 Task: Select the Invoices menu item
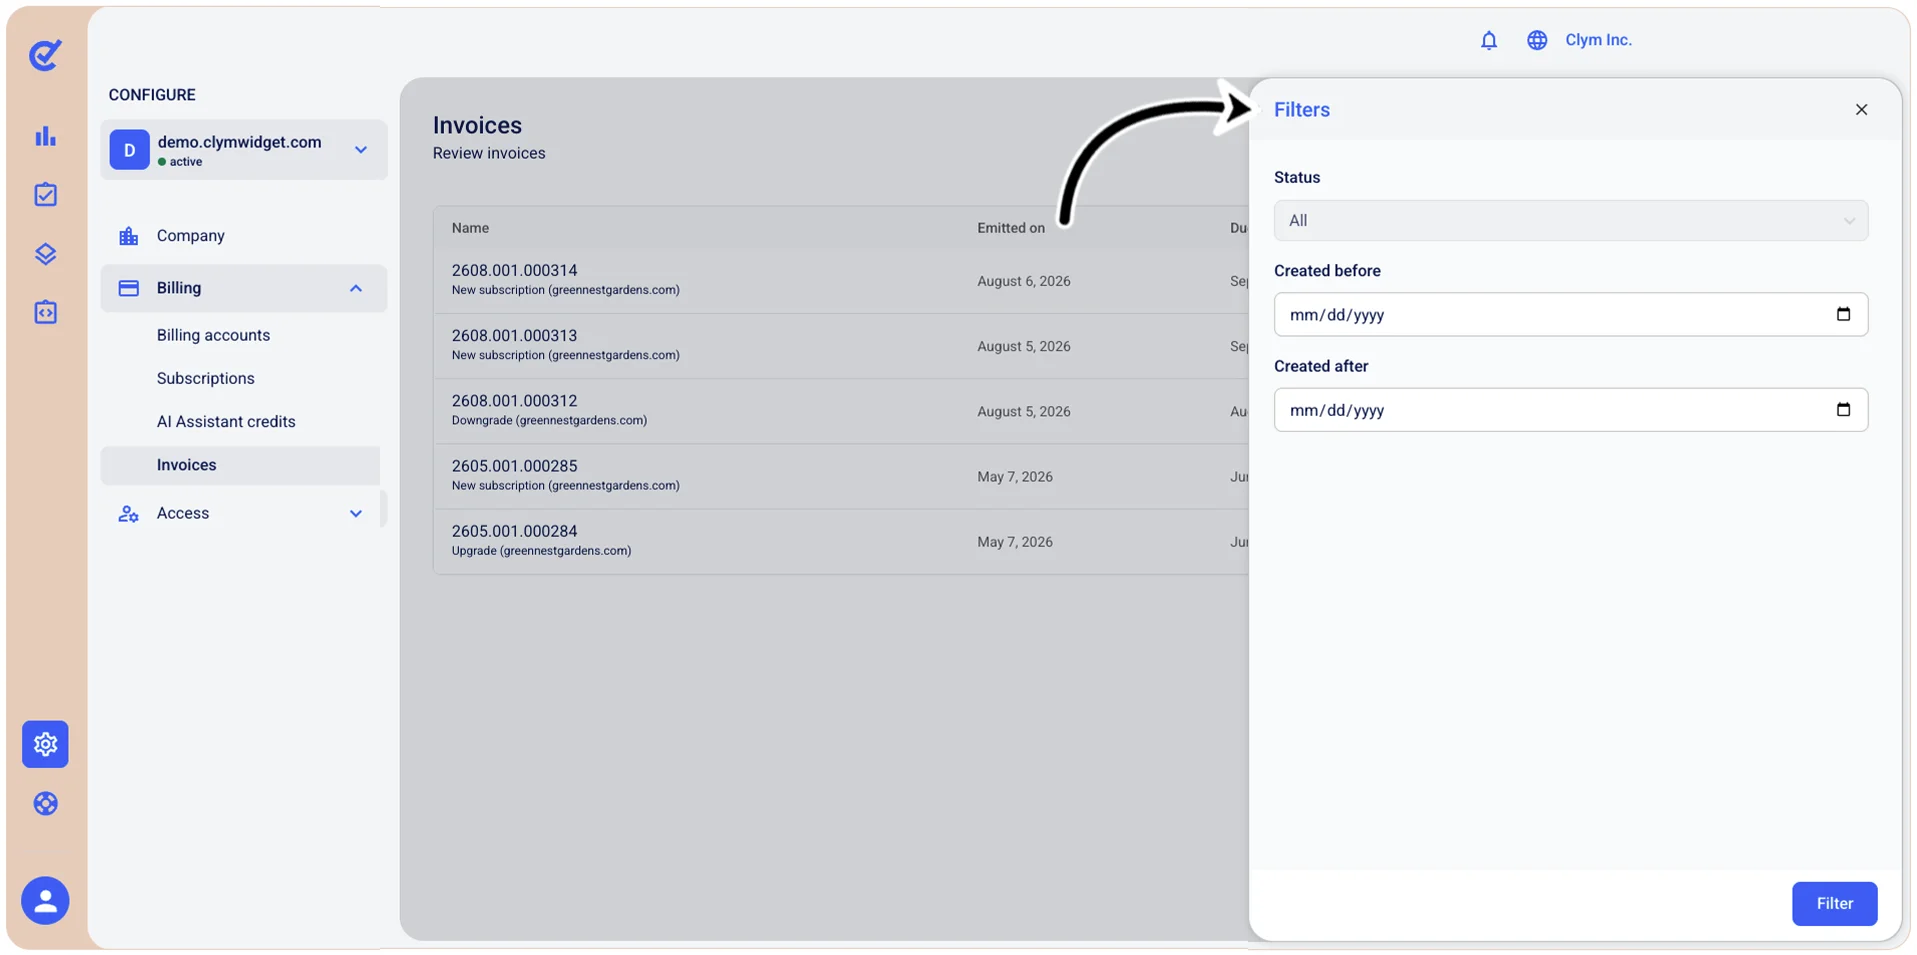tap(240, 465)
